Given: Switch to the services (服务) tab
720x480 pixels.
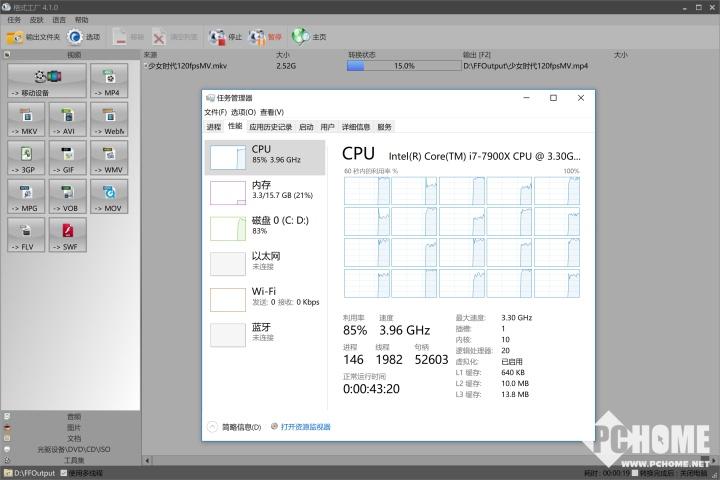Looking at the screenshot, I should [x=384, y=127].
